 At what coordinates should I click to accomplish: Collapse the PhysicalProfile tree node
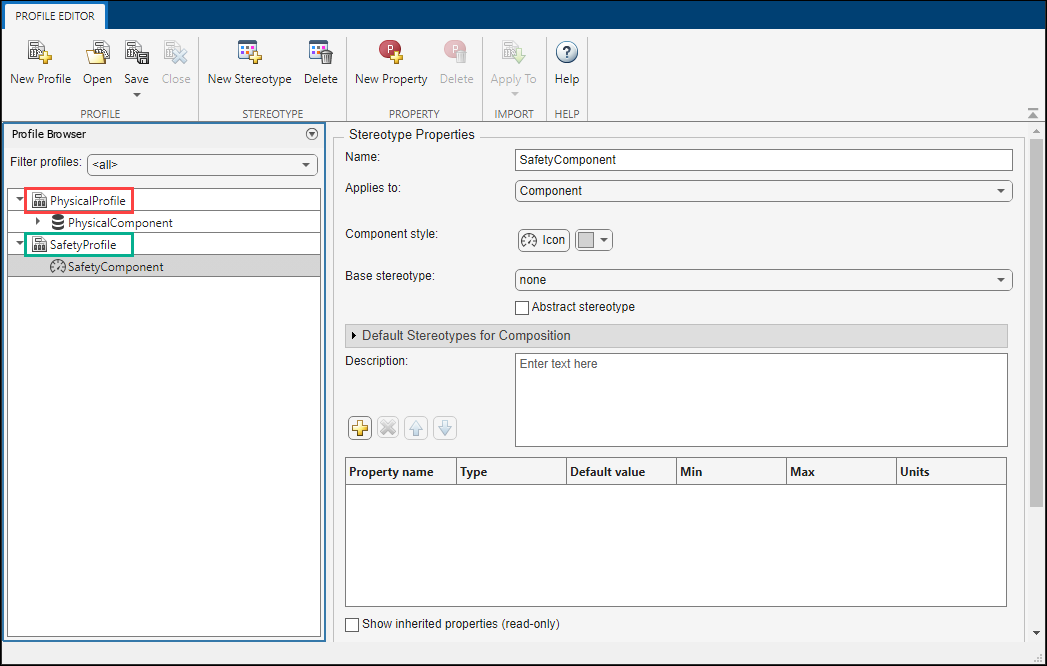[18, 199]
